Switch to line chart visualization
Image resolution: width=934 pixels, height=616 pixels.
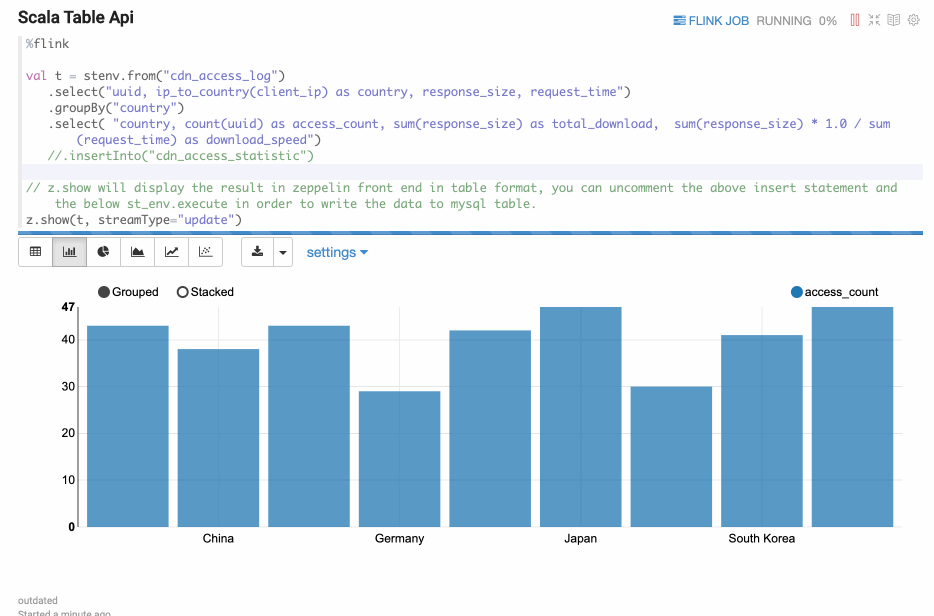[x=172, y=252]
